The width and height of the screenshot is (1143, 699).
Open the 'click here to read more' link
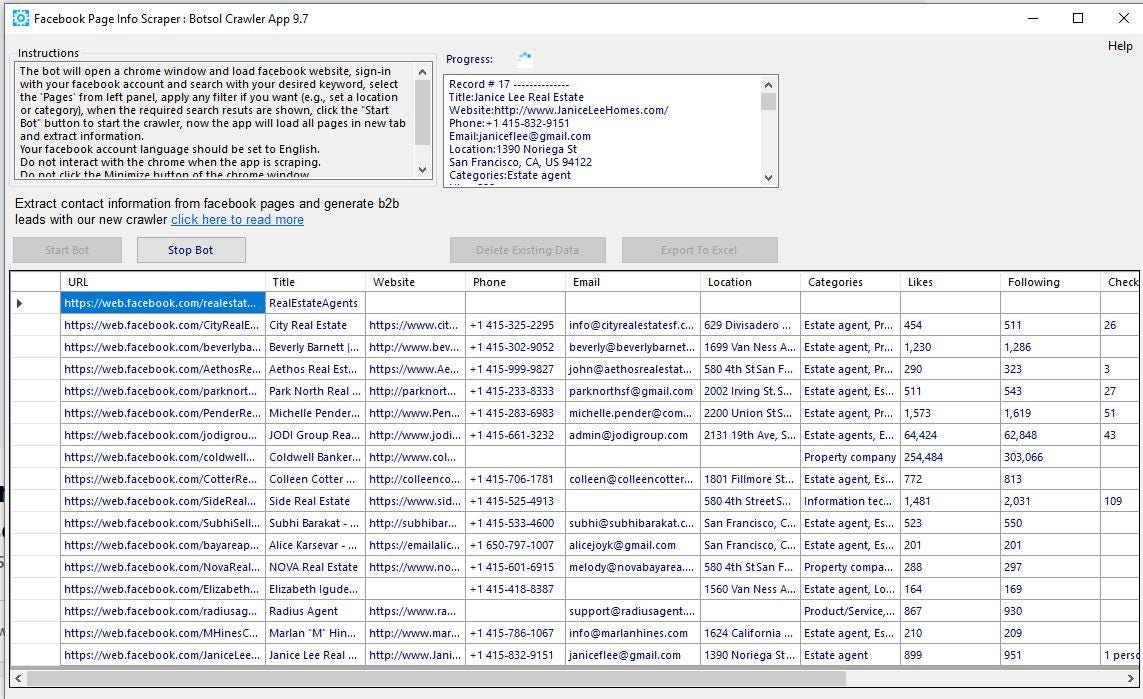point(238,219)
